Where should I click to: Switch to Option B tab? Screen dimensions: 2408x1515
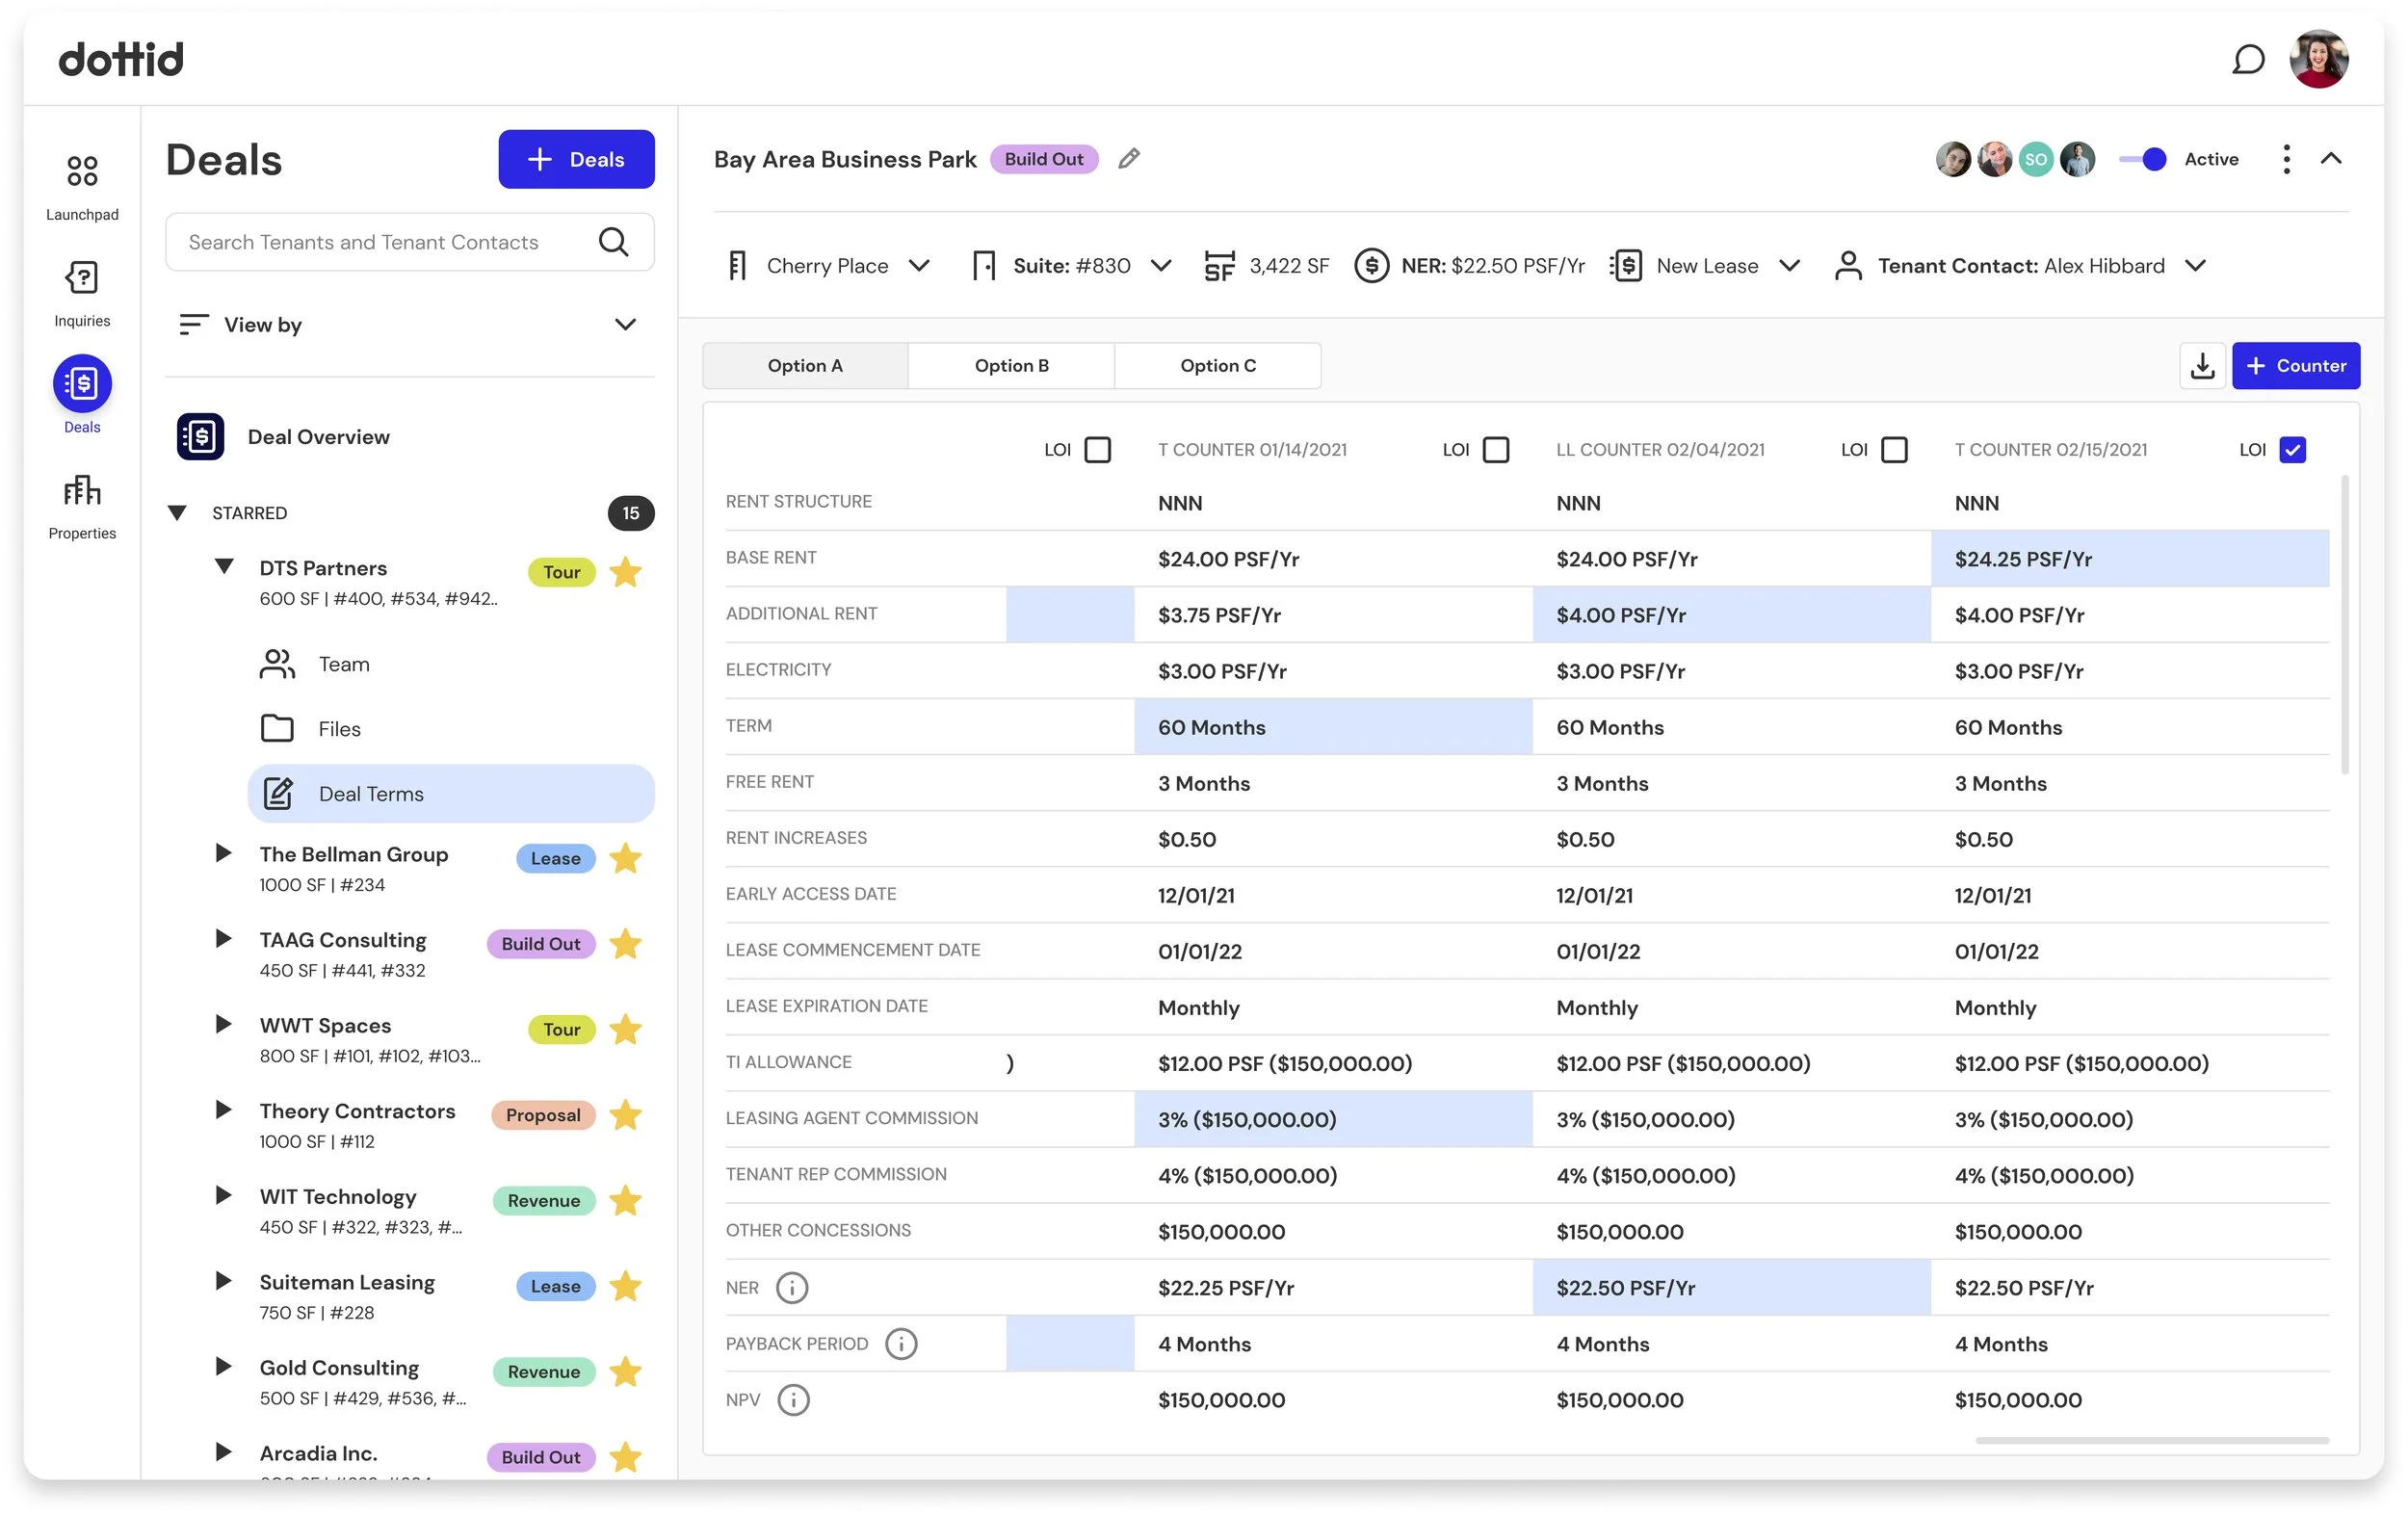[1011, 366]
